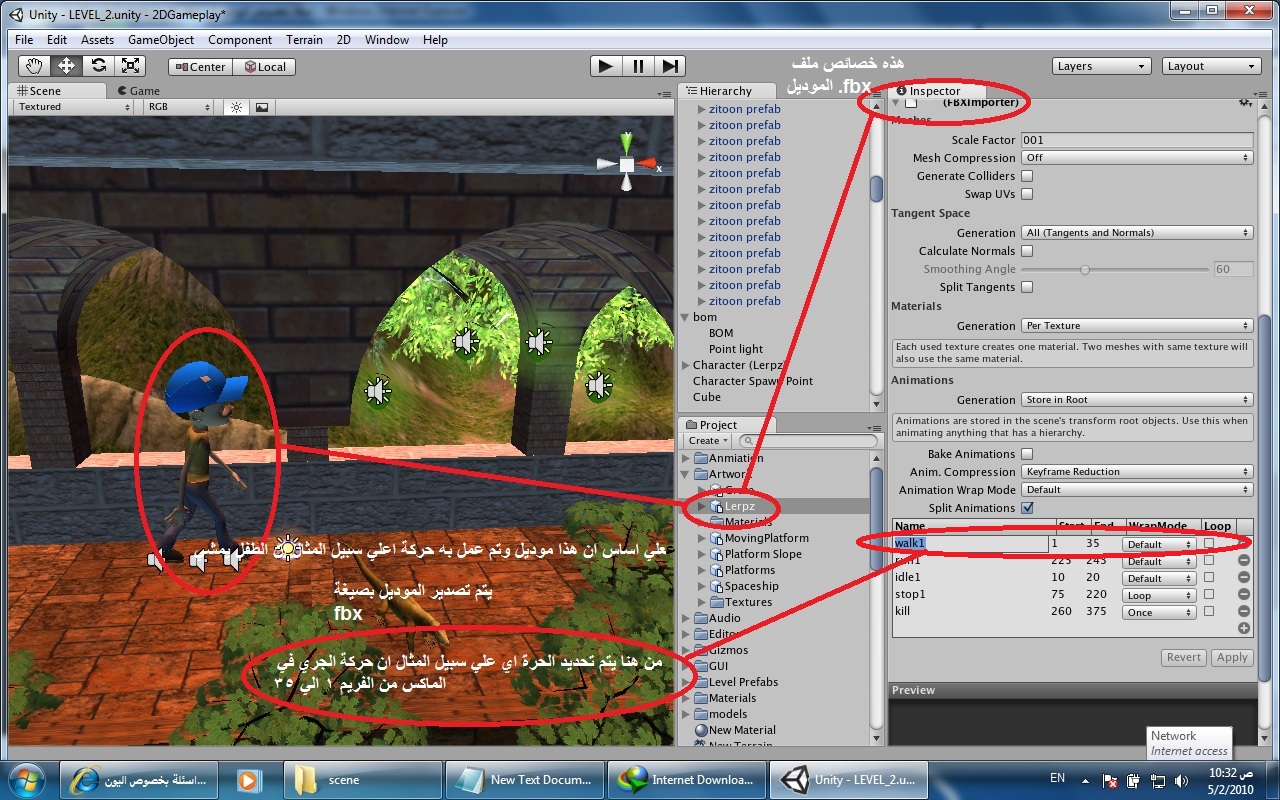The width and height of the screenshot is (1280, 800).
Task: Start Play mode
Action: 605,66
